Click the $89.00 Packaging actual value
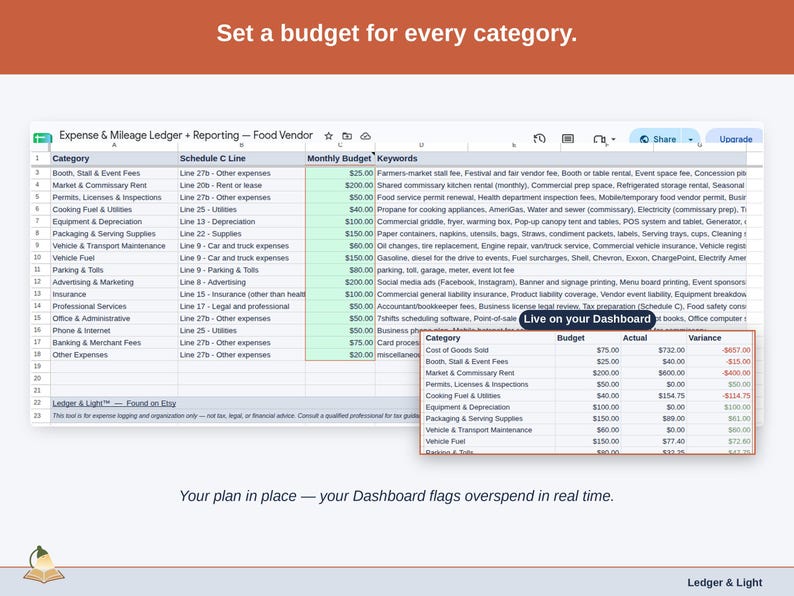The image size is (794, 596). tap(673, 418)
